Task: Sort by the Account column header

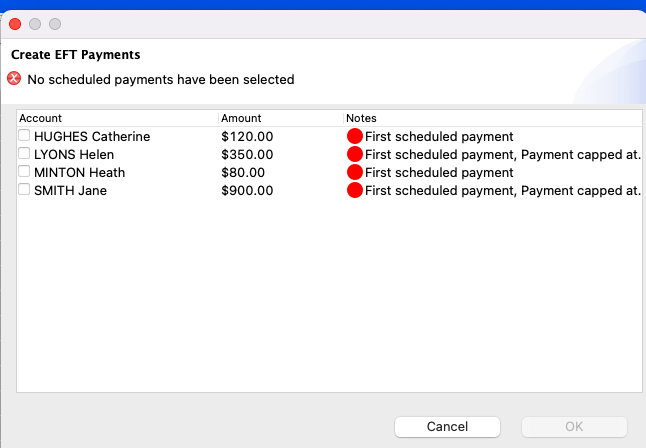Action: (117, 118)
